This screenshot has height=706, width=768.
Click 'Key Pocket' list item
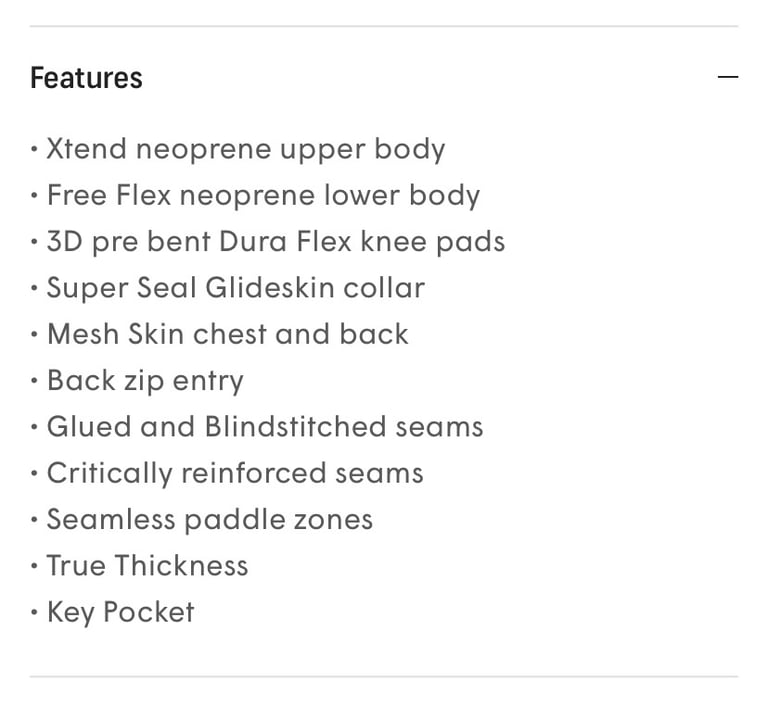120,612
